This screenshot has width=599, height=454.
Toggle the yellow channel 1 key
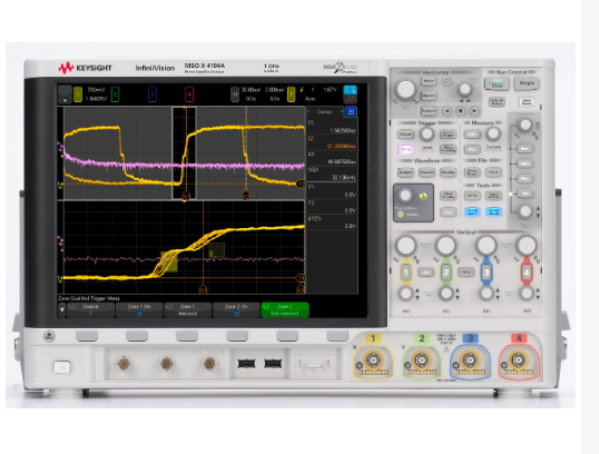(406, 272)
